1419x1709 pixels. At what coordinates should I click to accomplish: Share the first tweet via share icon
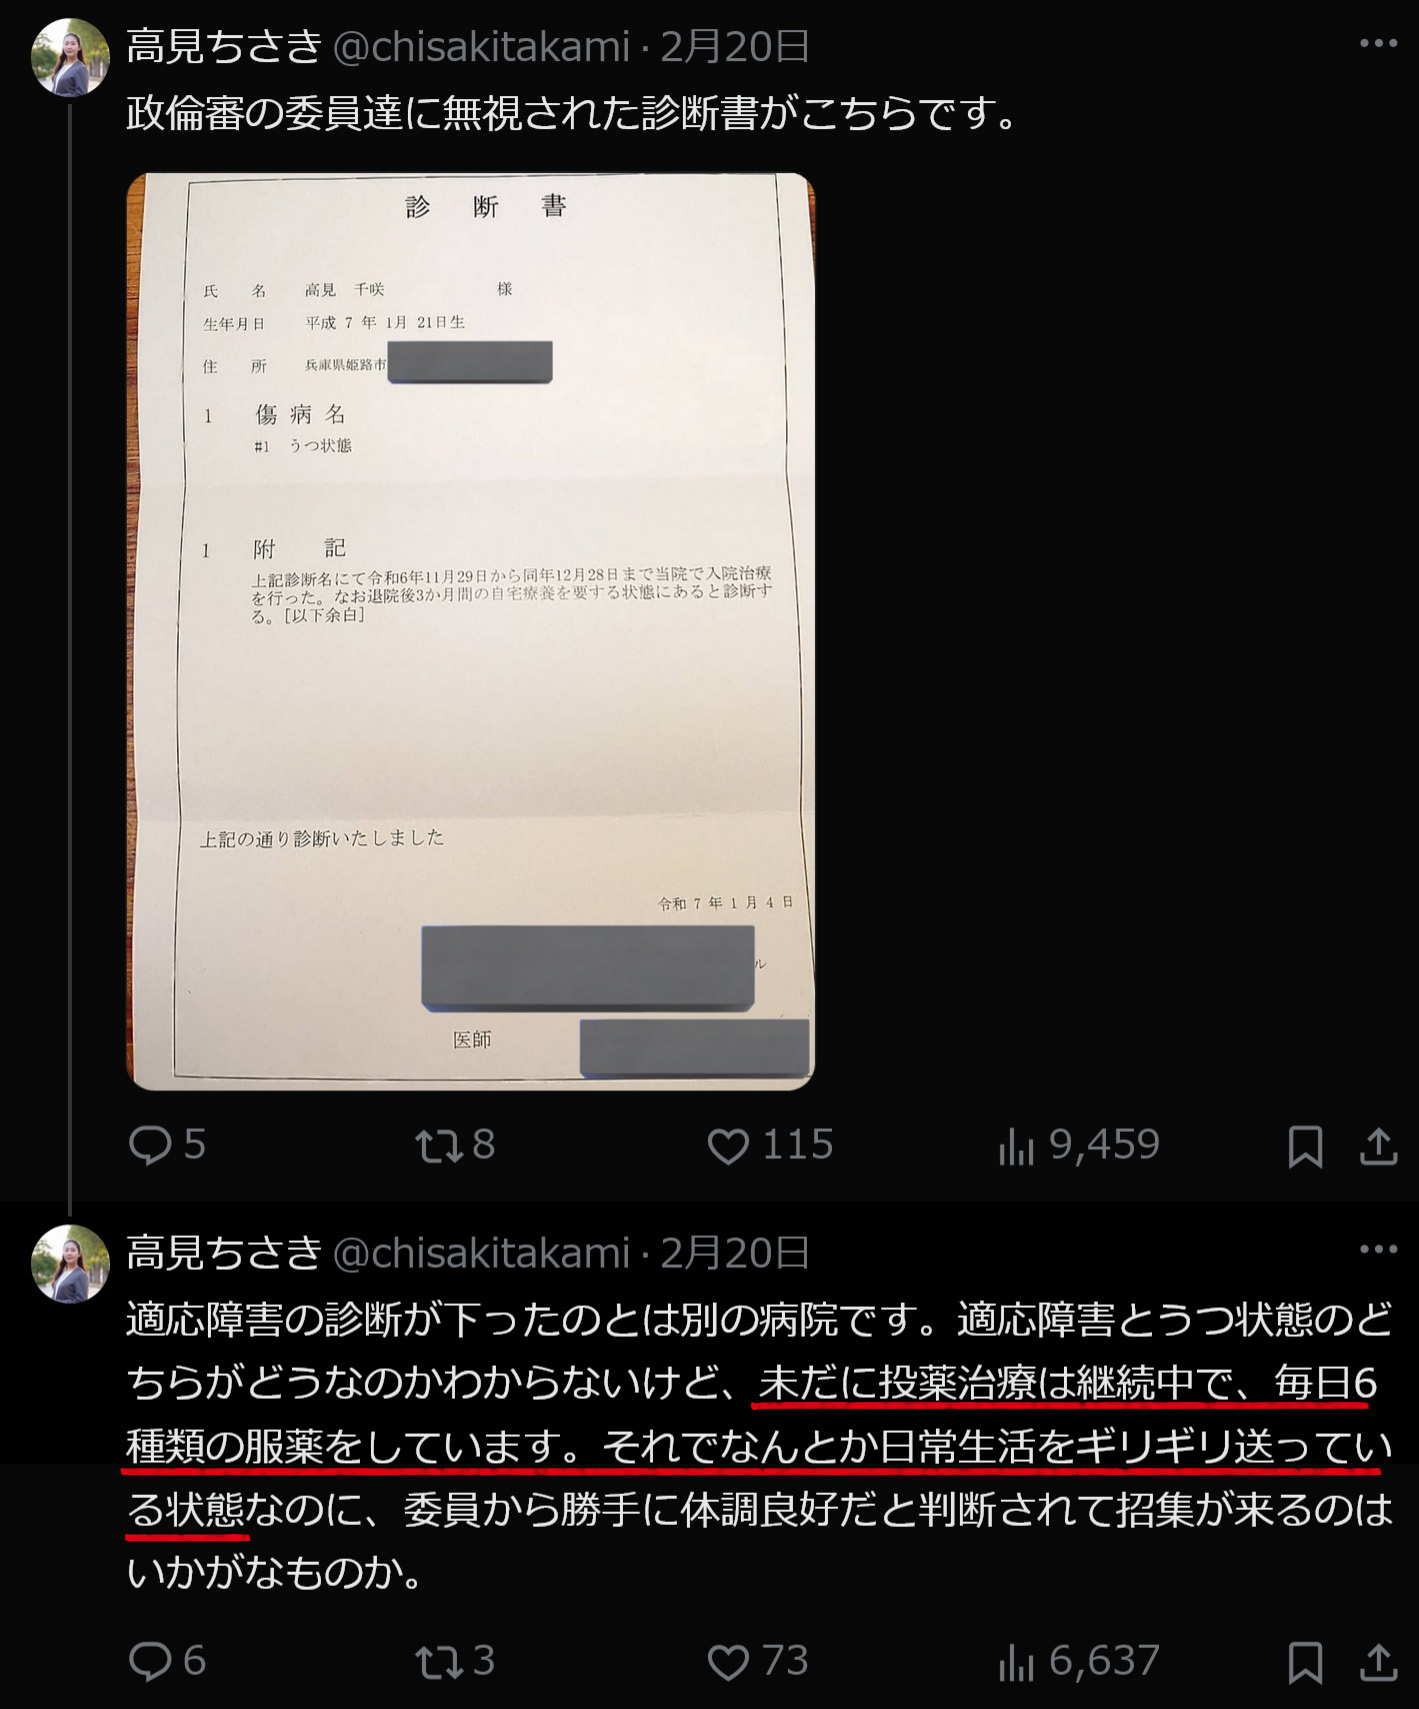(x=1378, y=1146)
